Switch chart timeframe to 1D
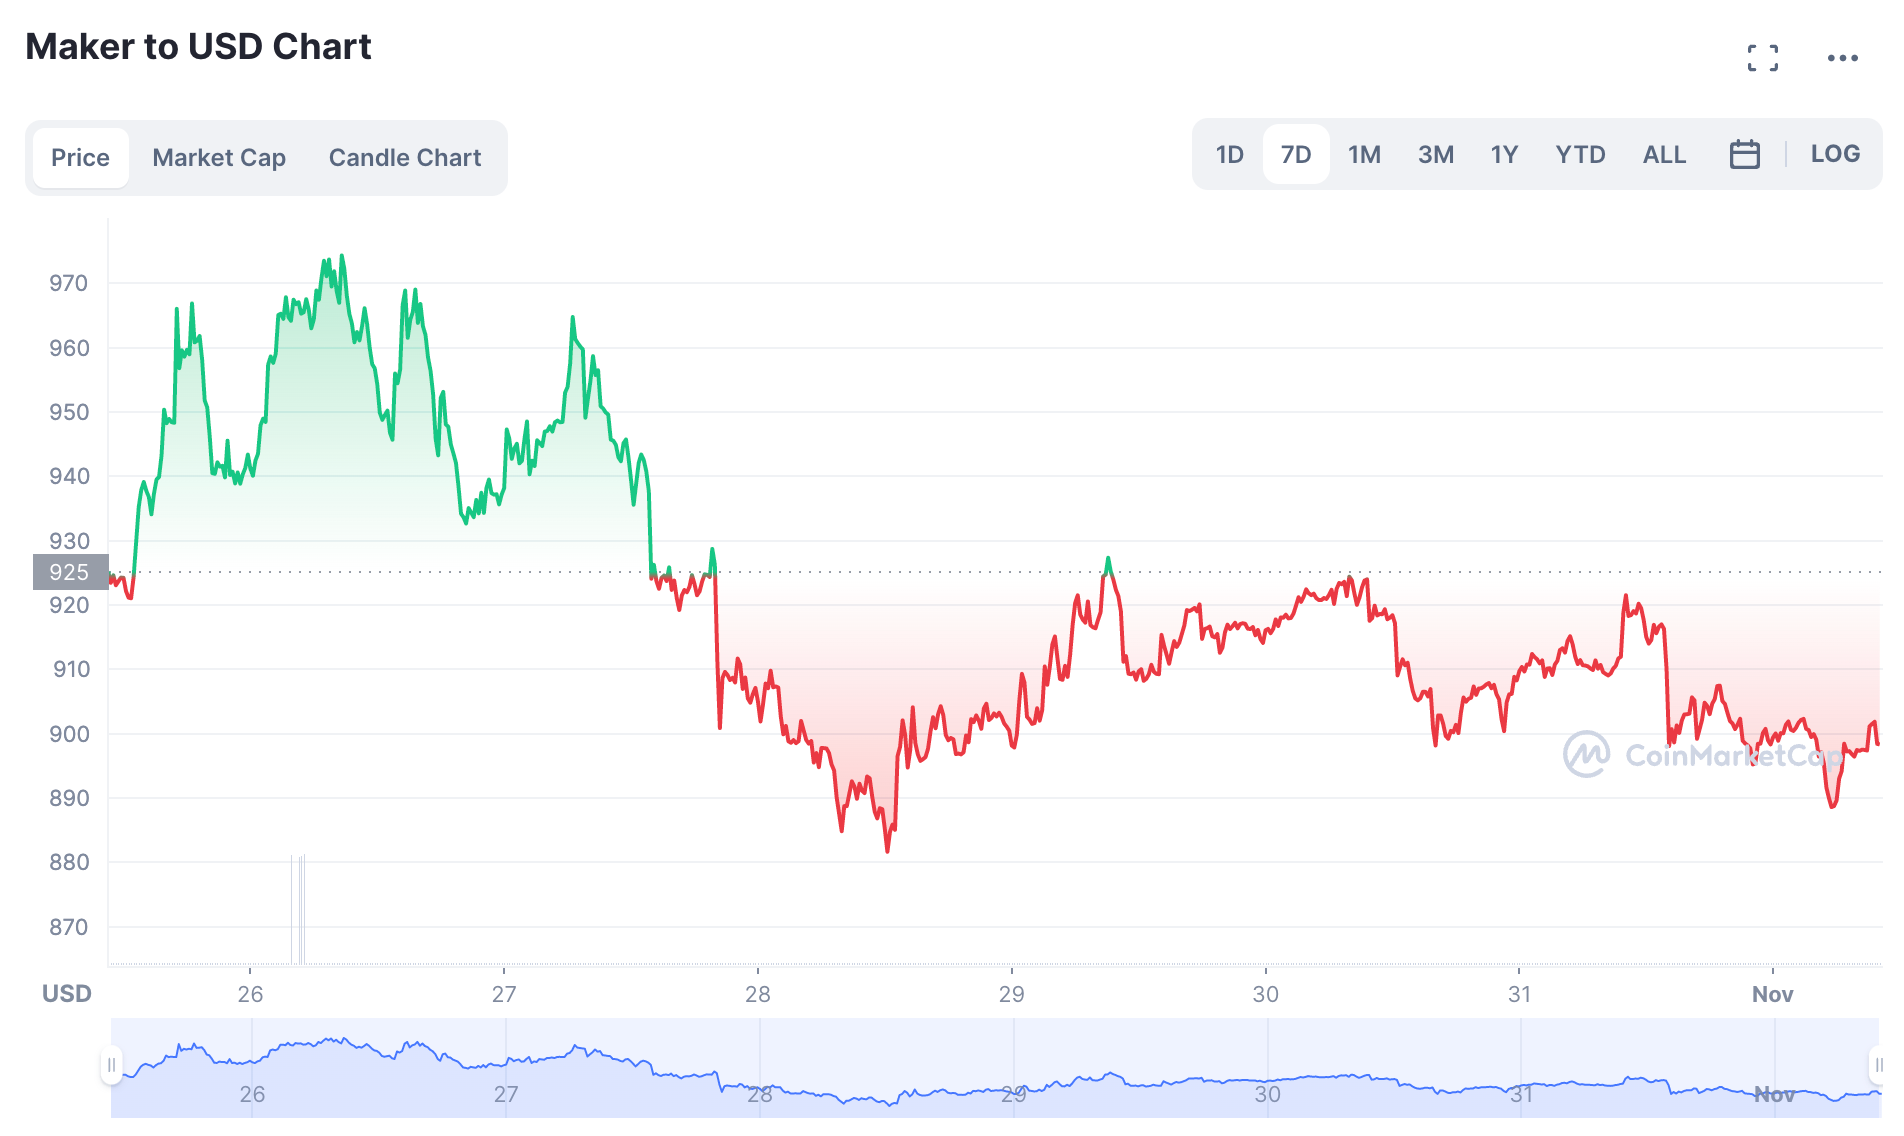 pos(1228,153)
